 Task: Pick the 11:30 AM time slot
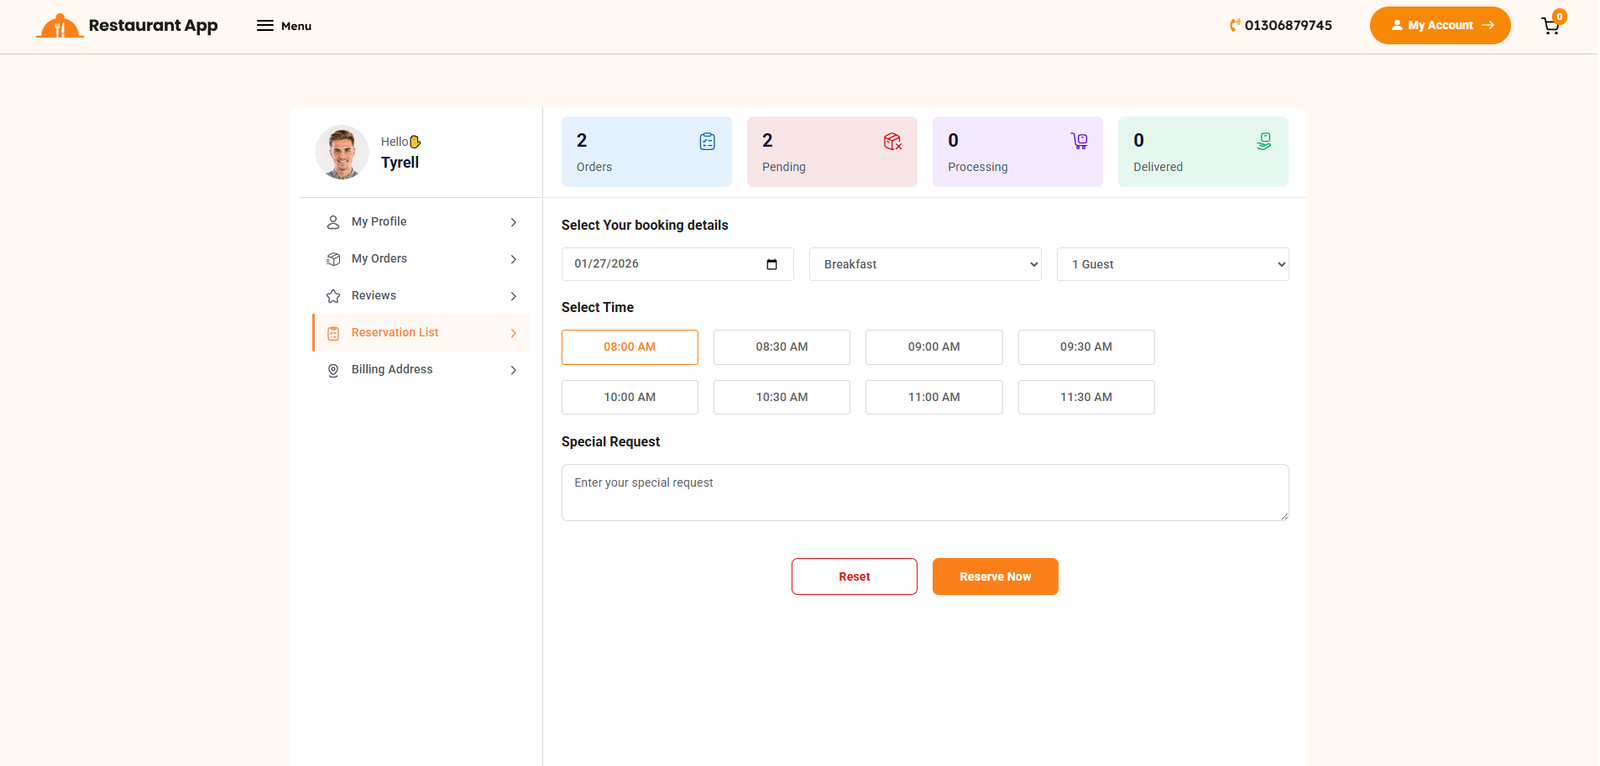pos(1085,397)
